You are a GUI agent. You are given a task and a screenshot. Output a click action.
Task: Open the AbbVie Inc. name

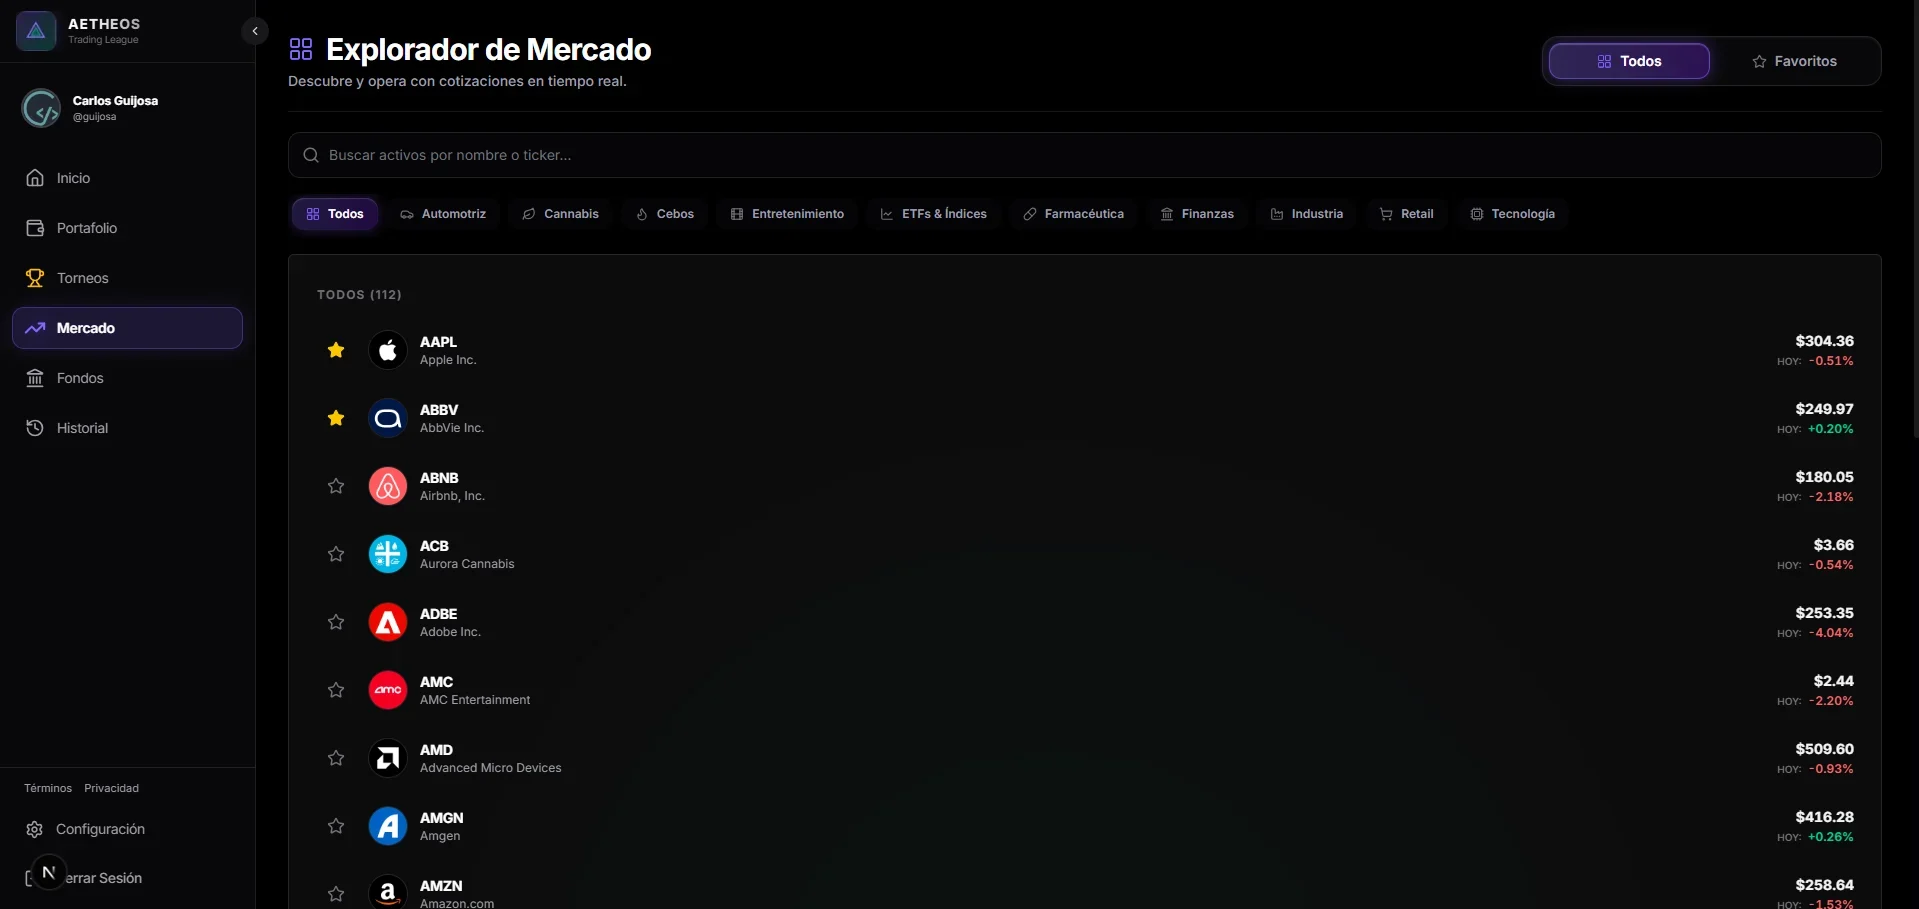pyautogui.click(x=452, y=428)
